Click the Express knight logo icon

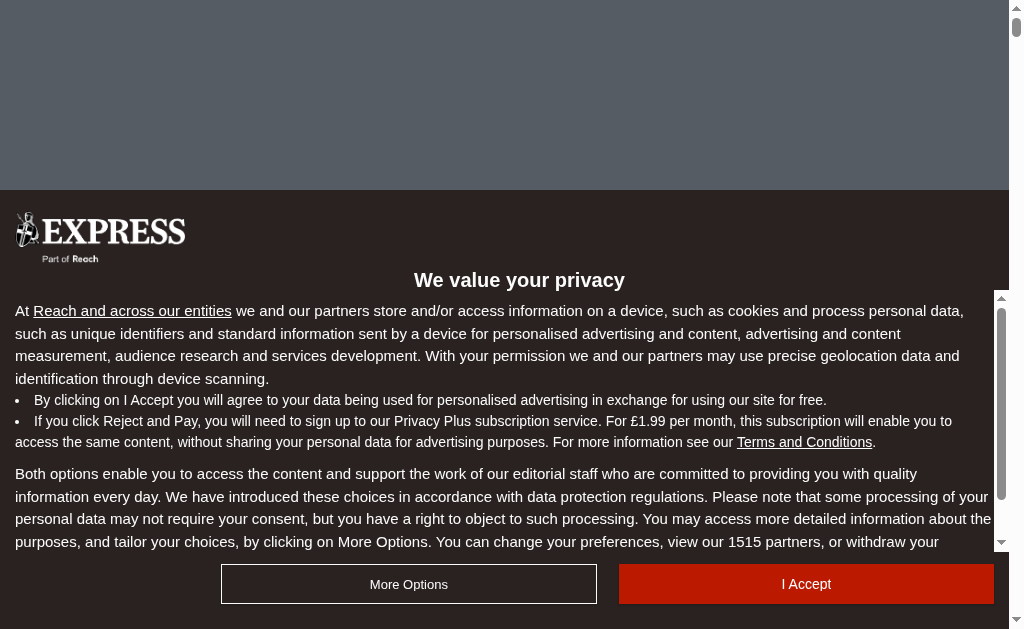27,230
